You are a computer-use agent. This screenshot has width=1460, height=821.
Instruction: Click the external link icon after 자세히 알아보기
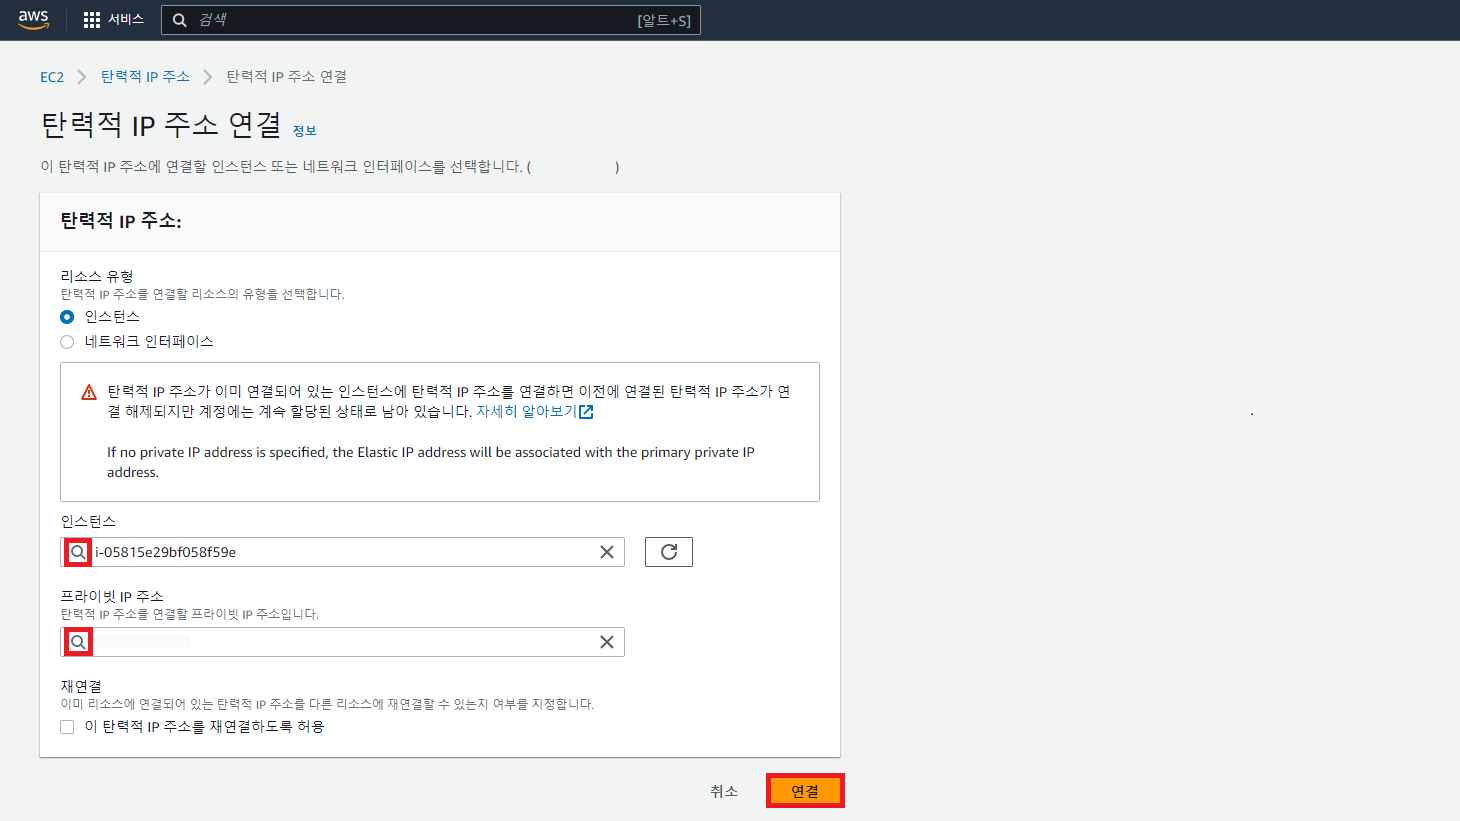587,412
